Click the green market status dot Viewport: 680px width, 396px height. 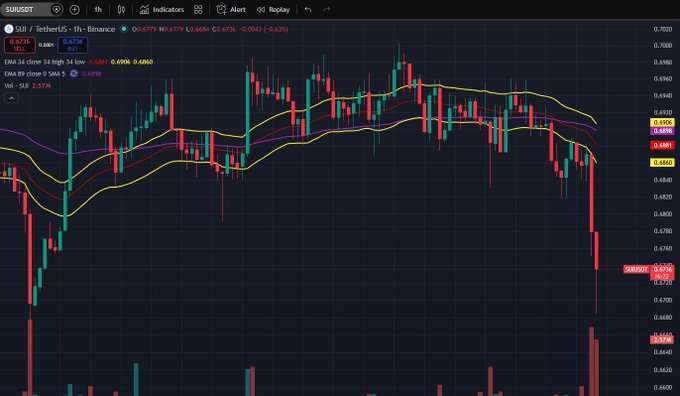[124, 29]
